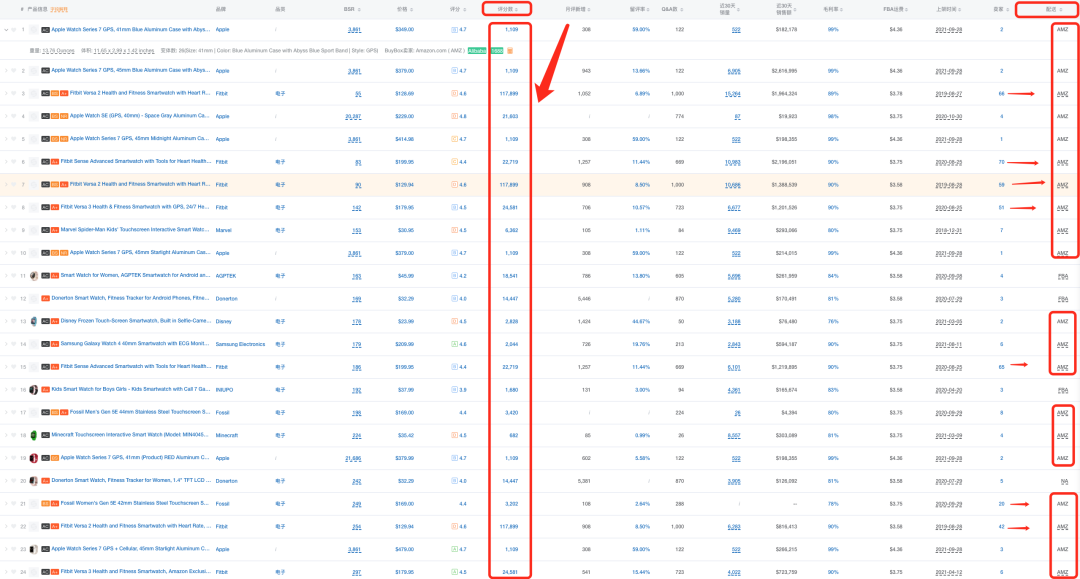Click green rating icon beside 4.6 in row 14
Viewport: 1080px width, 579px height.
click(455, 344)
